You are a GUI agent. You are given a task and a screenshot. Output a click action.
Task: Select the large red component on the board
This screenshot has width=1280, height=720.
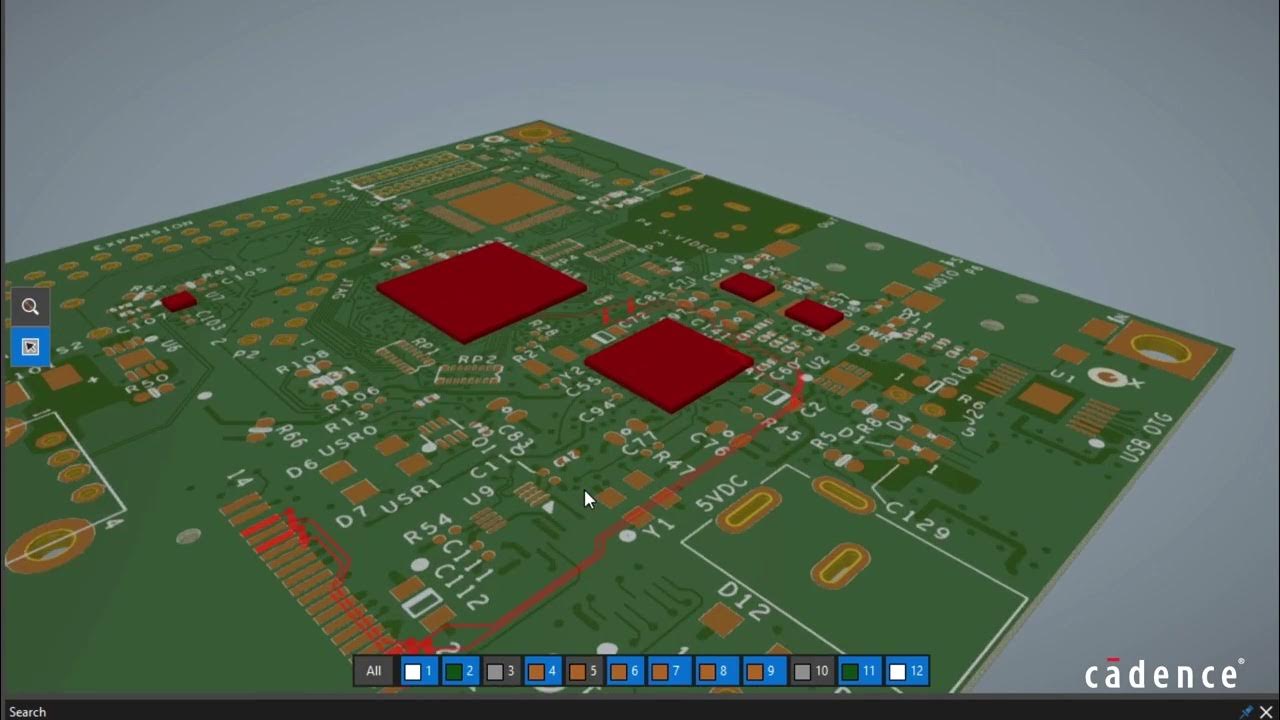tap(481, 289)
